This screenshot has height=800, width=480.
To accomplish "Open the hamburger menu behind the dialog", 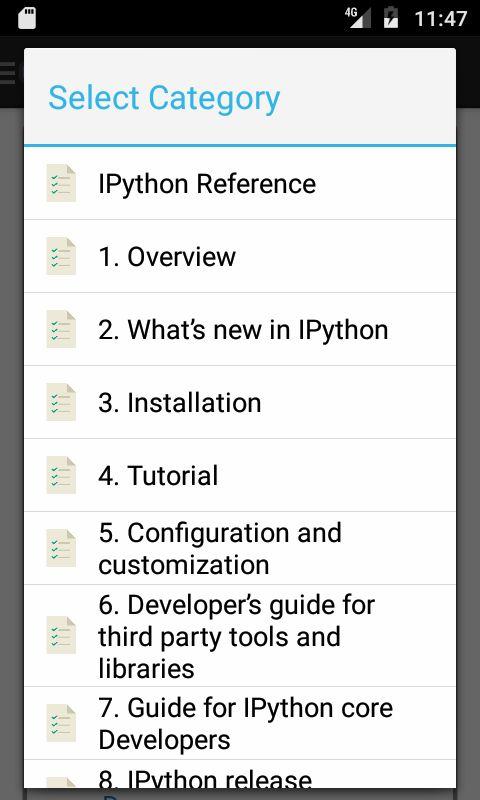I will pyautogui.click(x=9, y=72).
